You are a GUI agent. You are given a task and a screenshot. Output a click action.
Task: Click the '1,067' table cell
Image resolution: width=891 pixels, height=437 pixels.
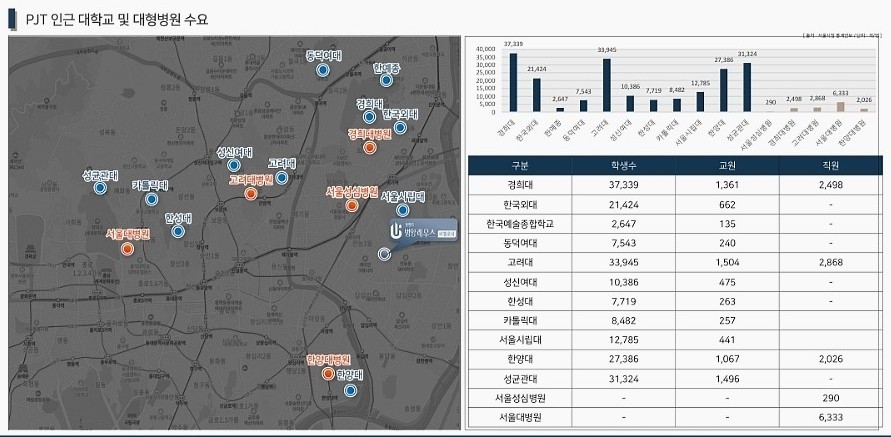coord(727,359)
